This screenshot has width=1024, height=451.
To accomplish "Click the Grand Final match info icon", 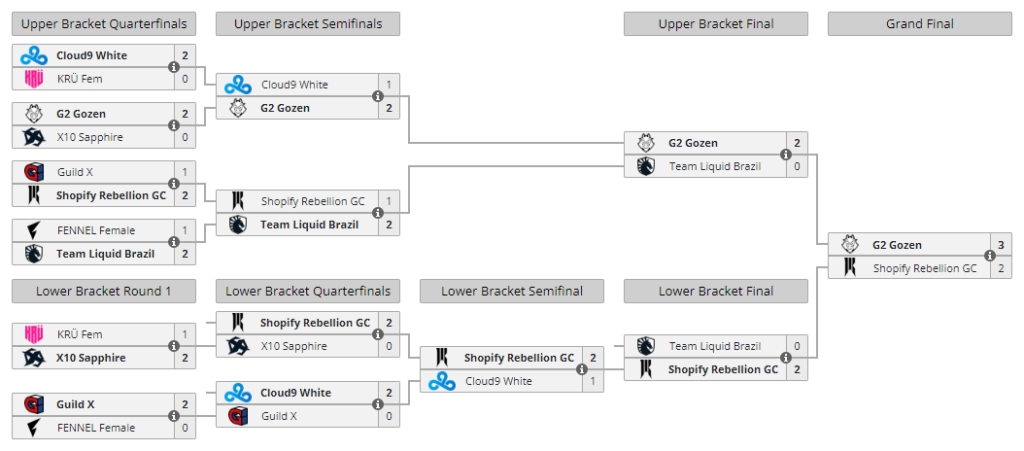I will click(989, 256).
